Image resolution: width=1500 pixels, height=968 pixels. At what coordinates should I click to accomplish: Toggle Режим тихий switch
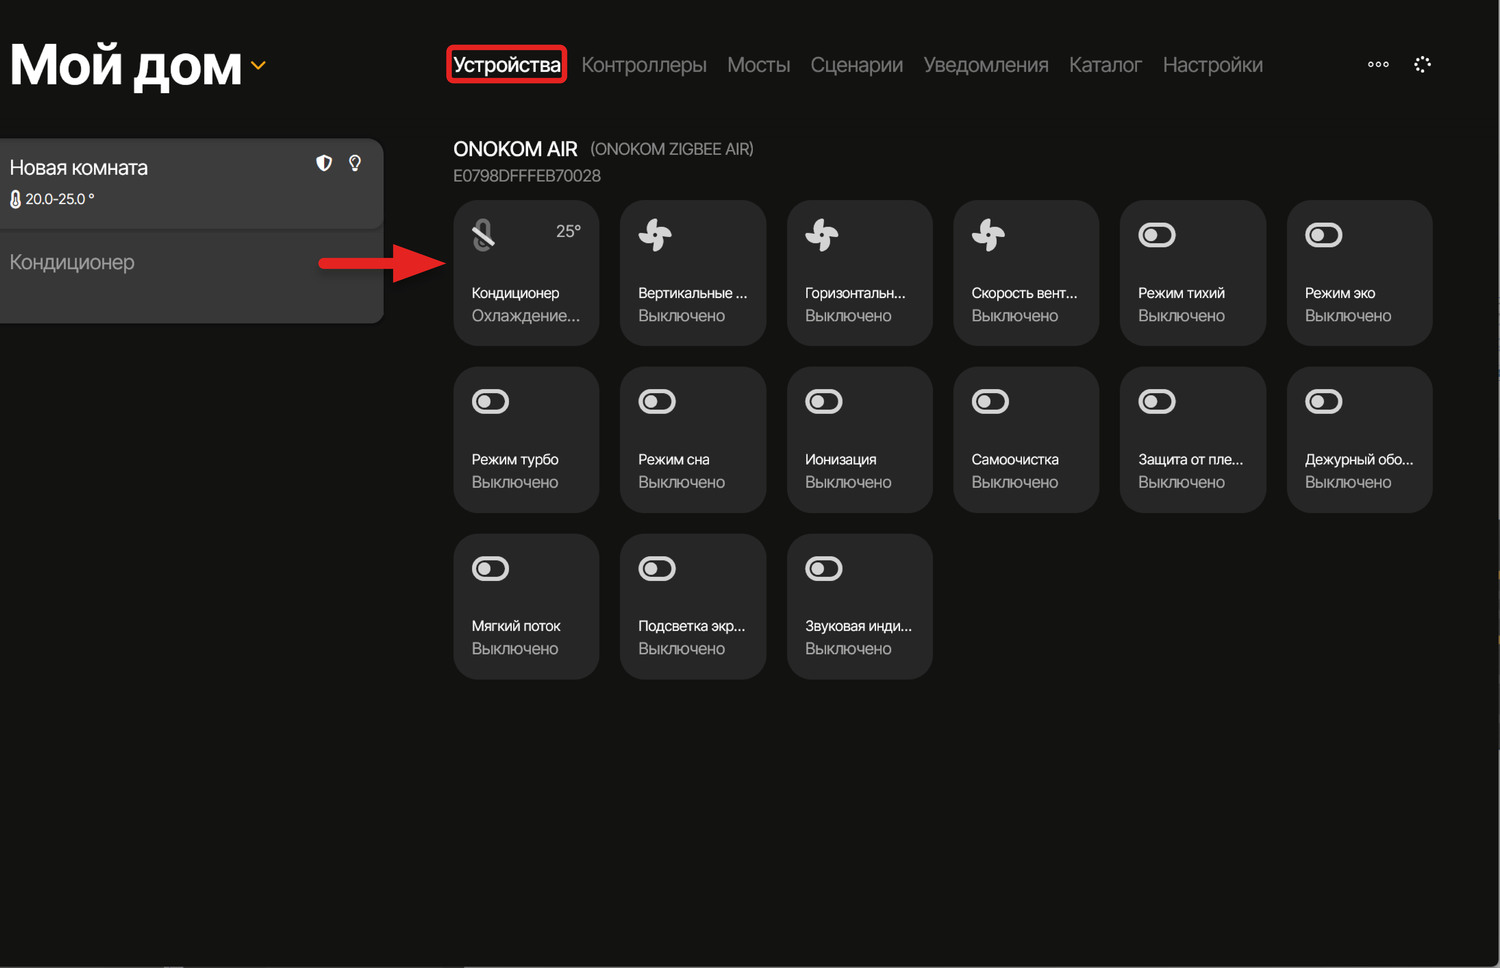click(x=1157, y=236)
